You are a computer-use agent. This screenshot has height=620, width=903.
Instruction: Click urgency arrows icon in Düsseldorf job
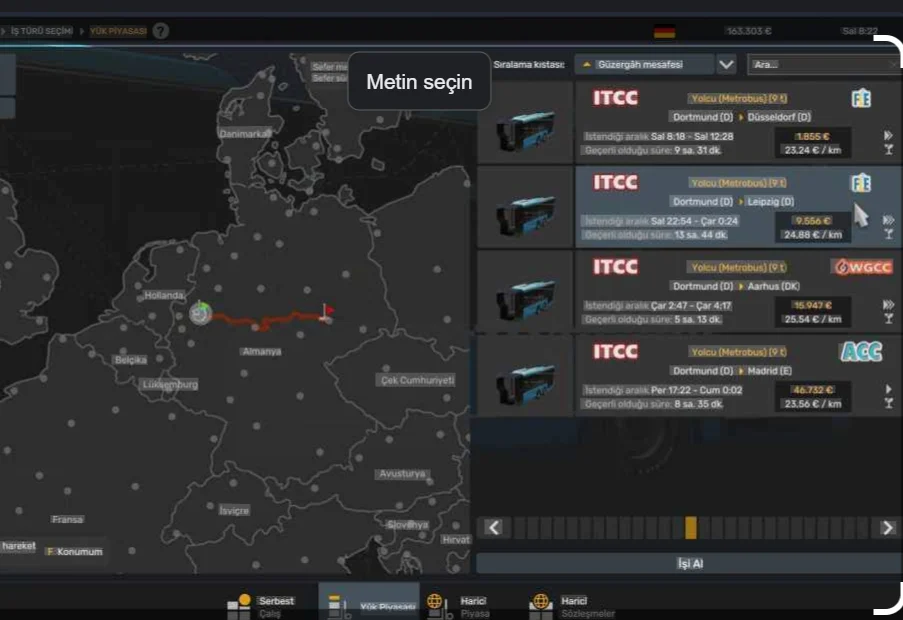click(x=888, y=135)
